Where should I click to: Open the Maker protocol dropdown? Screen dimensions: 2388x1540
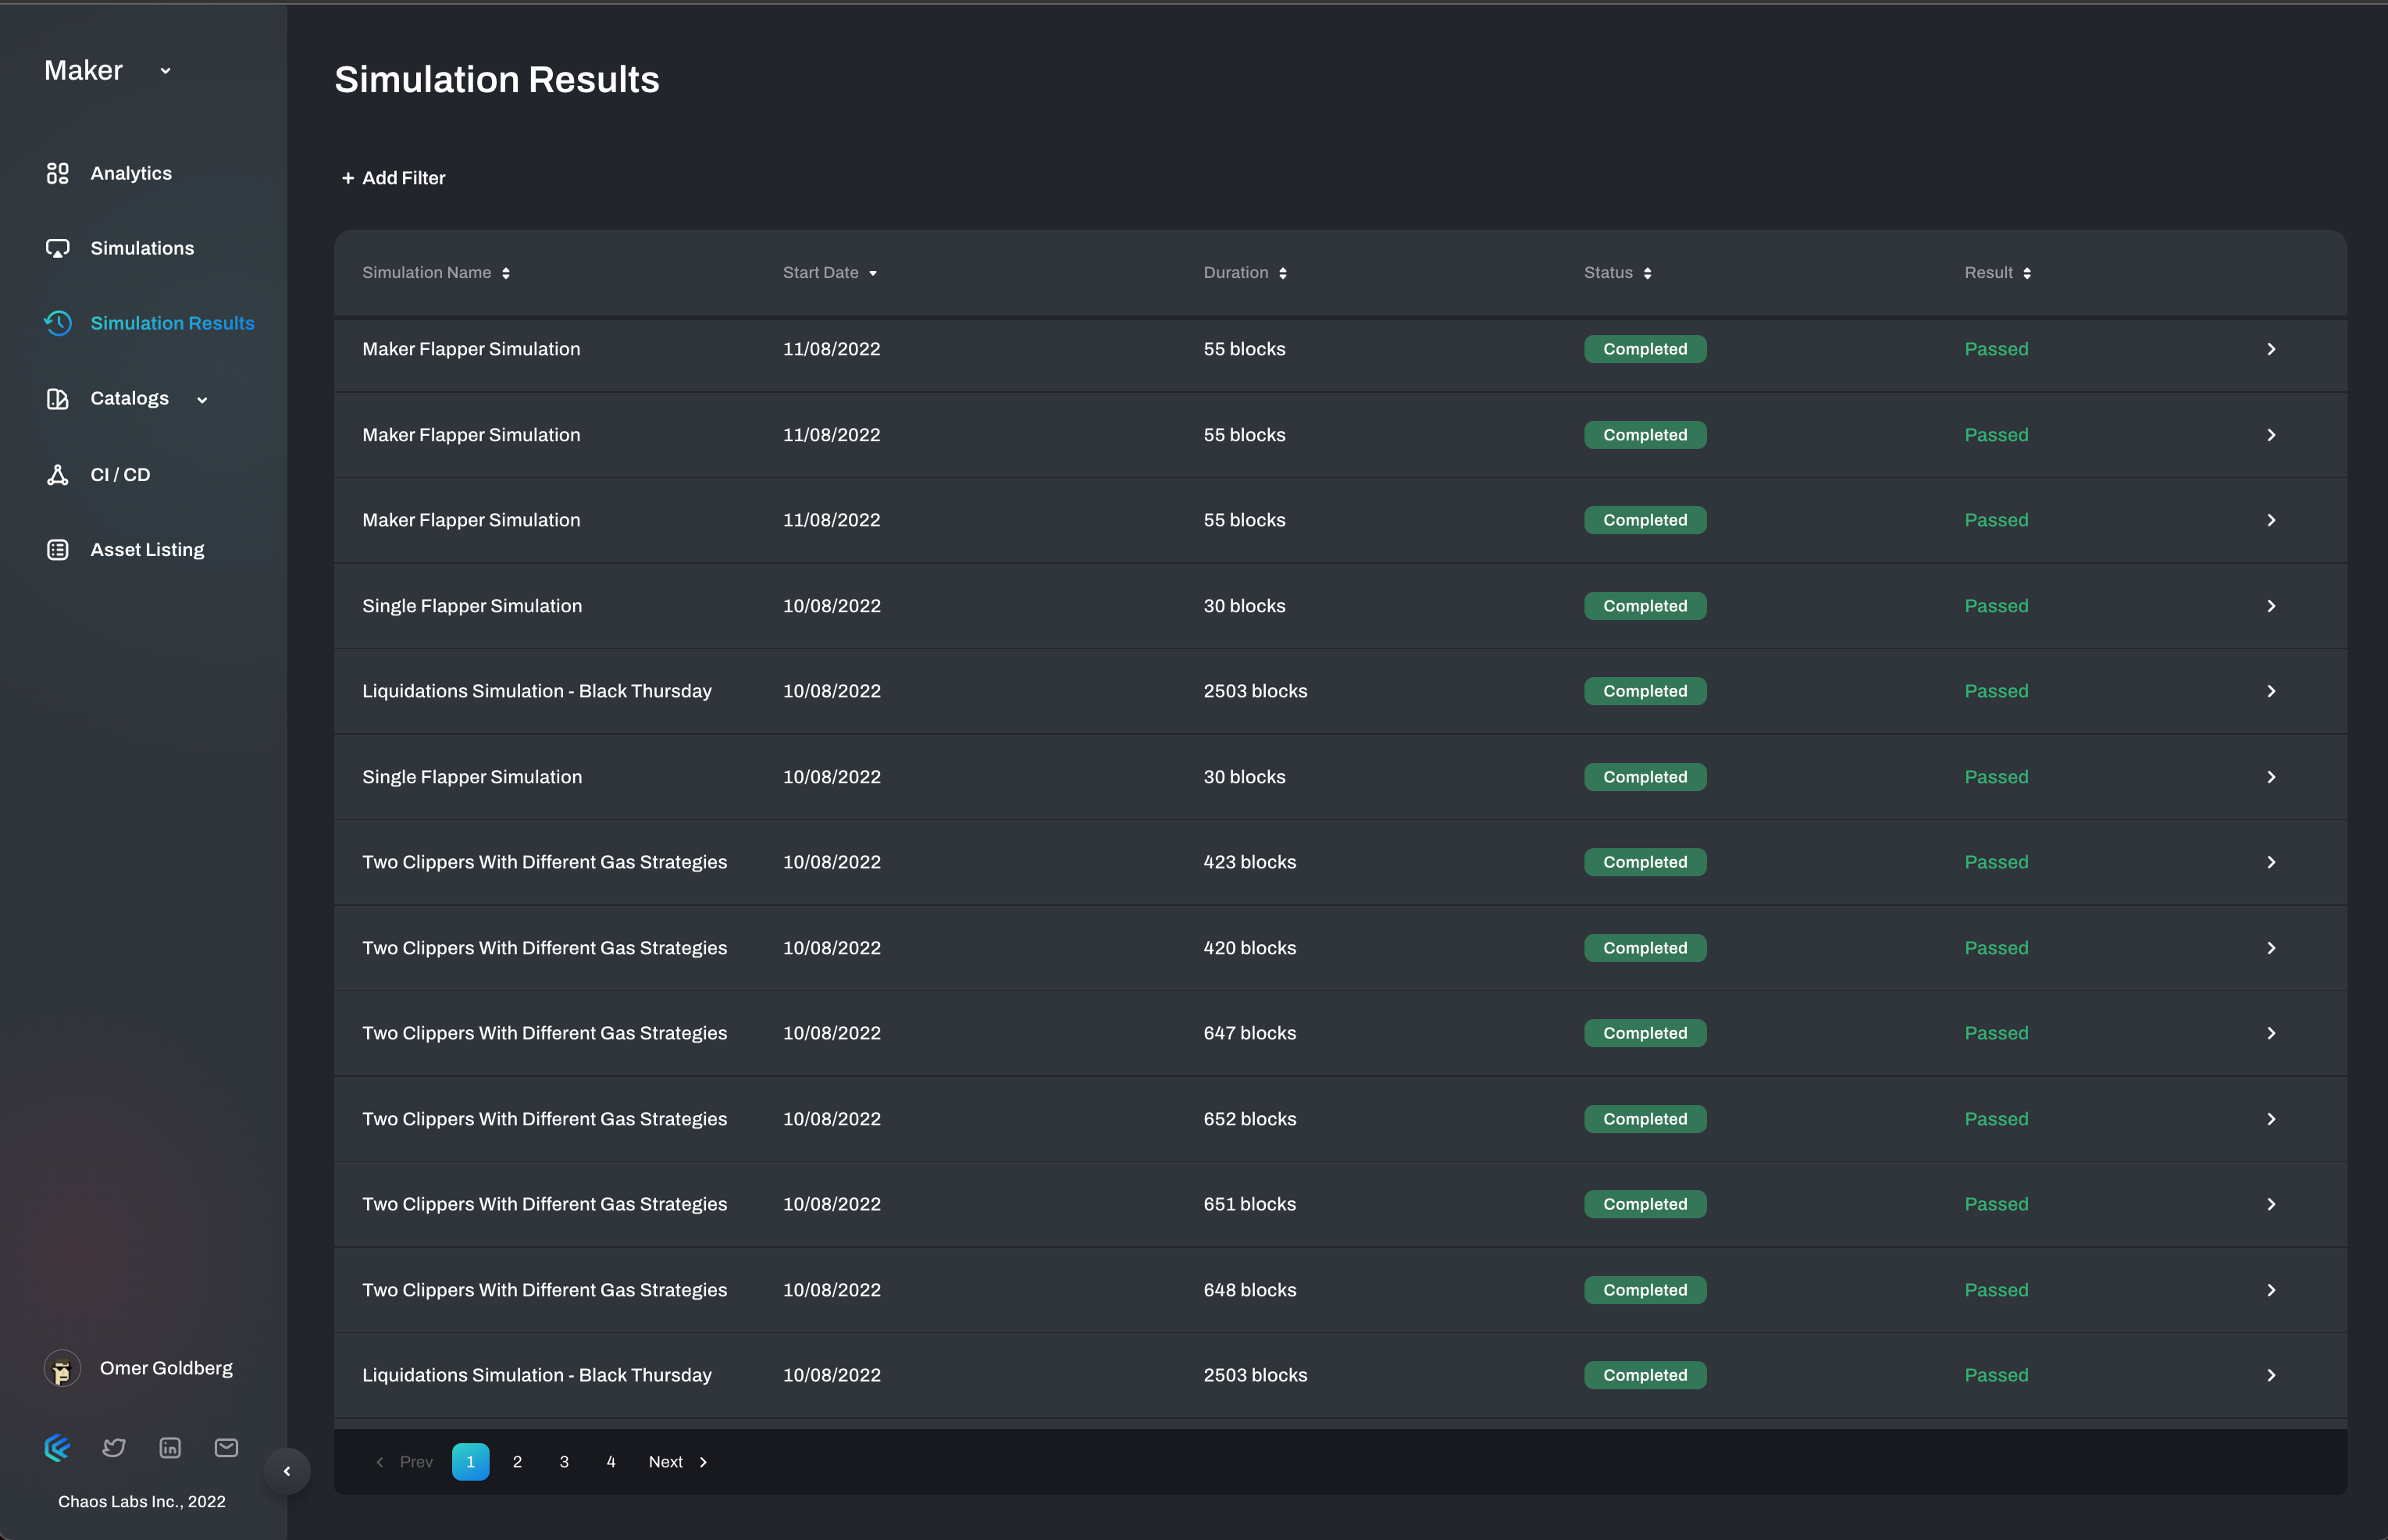165,71
